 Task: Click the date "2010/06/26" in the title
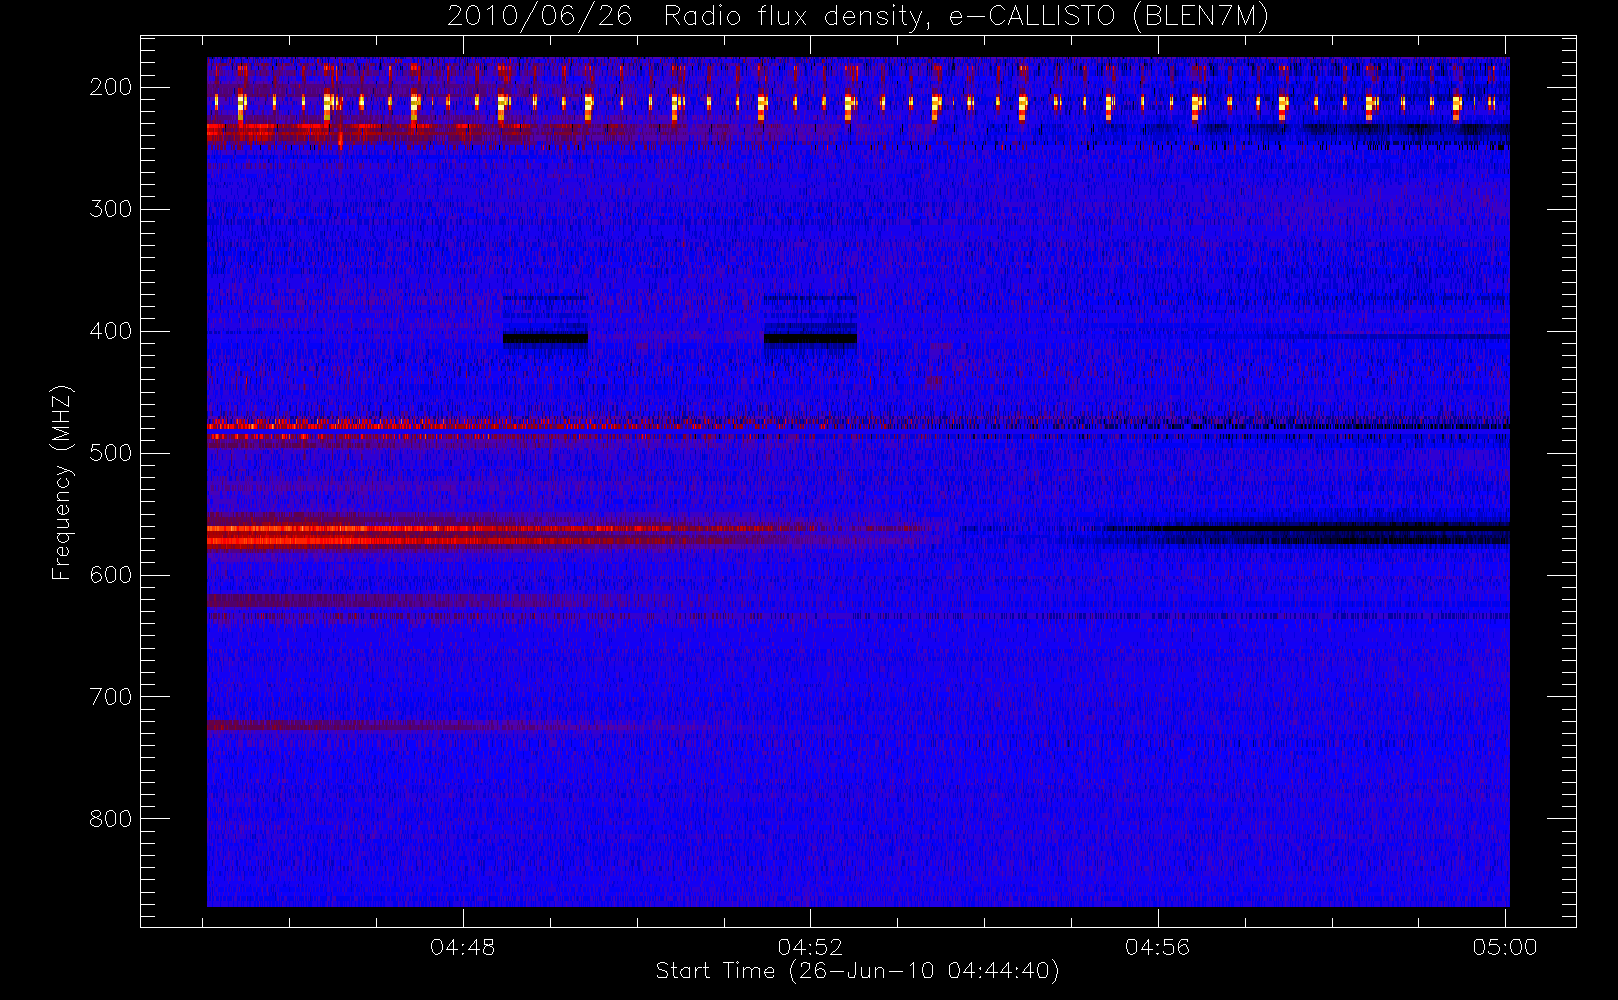click(x=540, y=17)
